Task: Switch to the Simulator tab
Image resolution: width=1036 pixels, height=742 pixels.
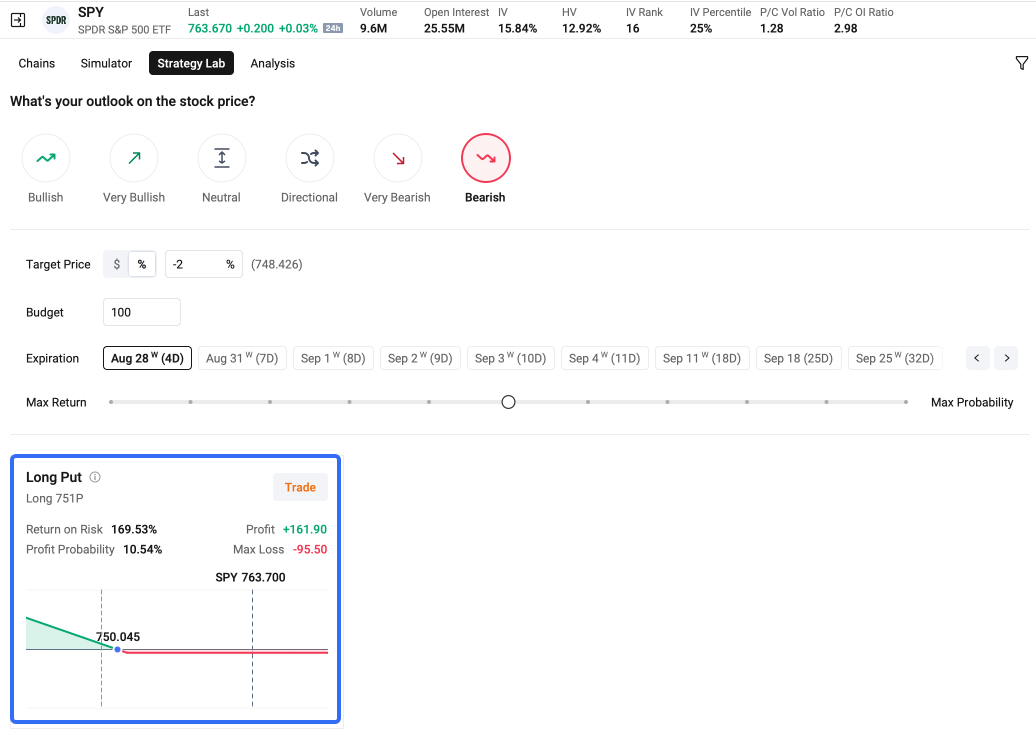Action: (106, 63)
